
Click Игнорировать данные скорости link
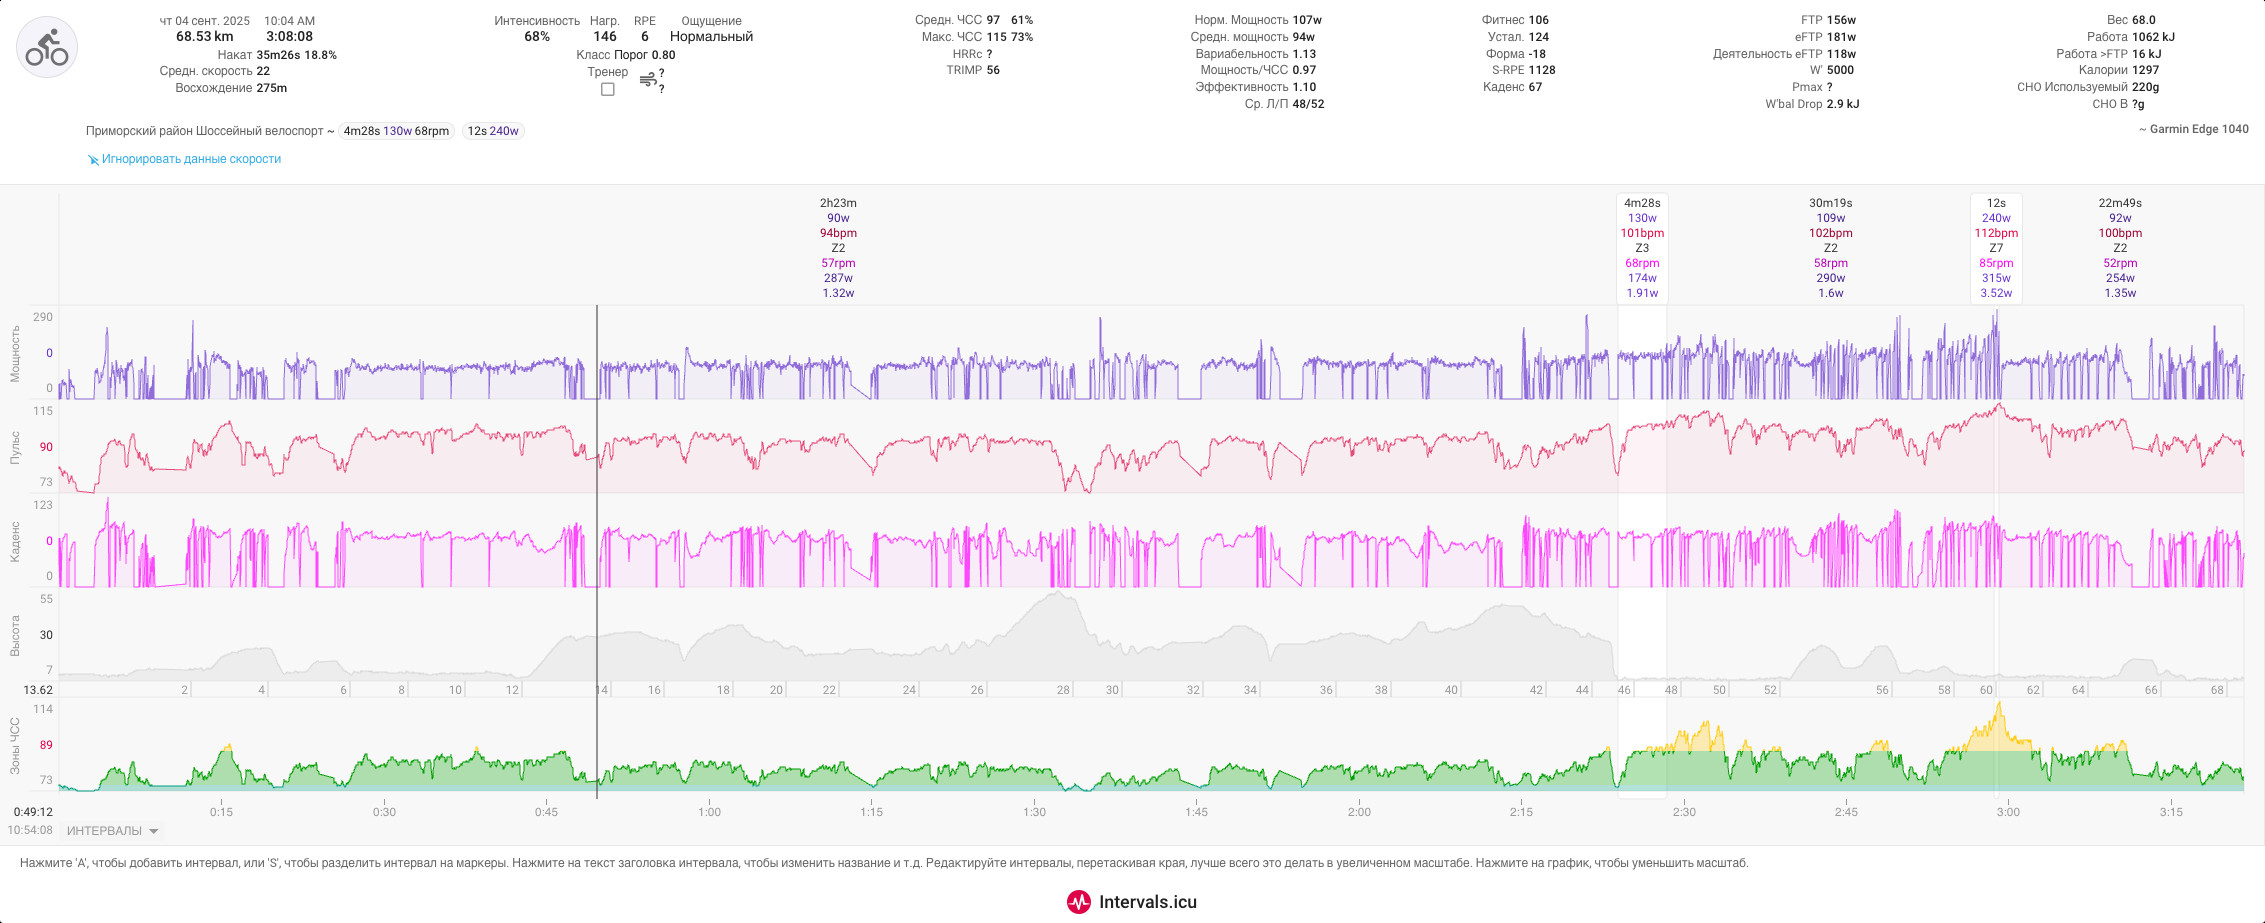click(191, 159)
